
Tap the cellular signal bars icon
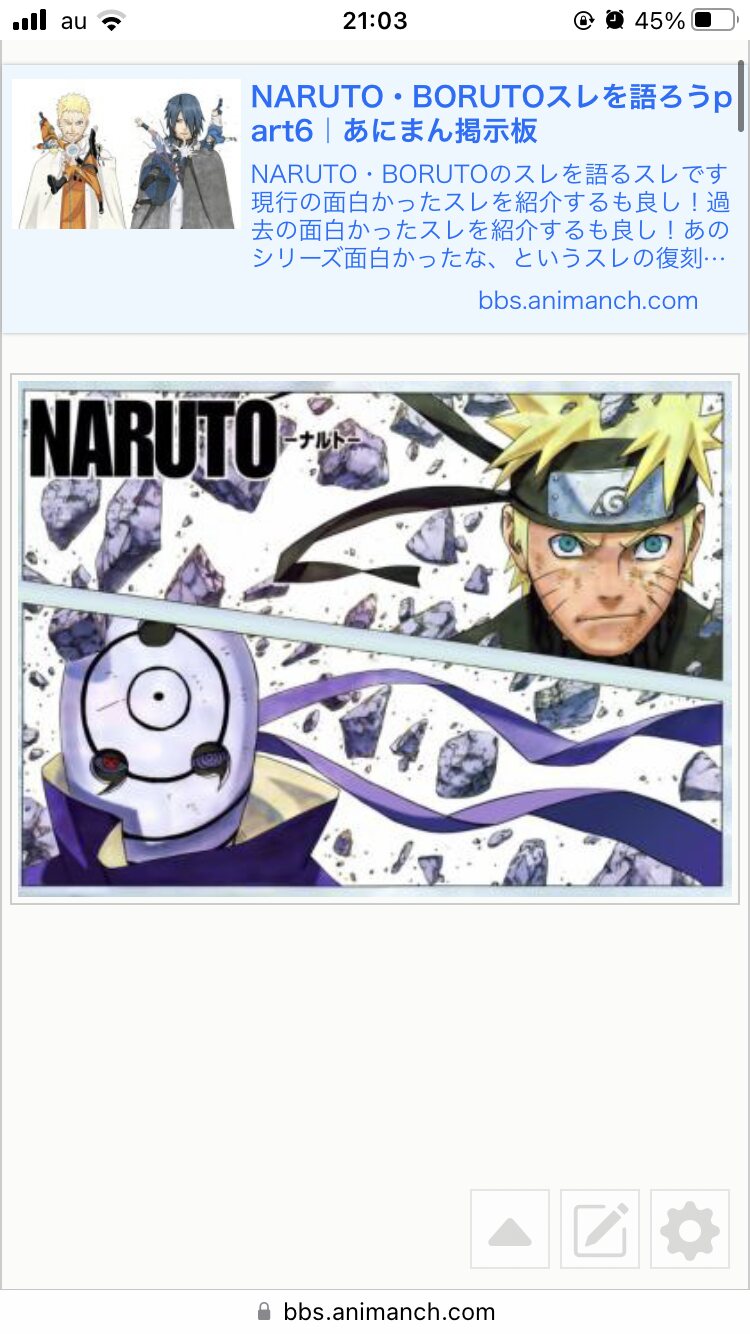(x=30, y=20)
